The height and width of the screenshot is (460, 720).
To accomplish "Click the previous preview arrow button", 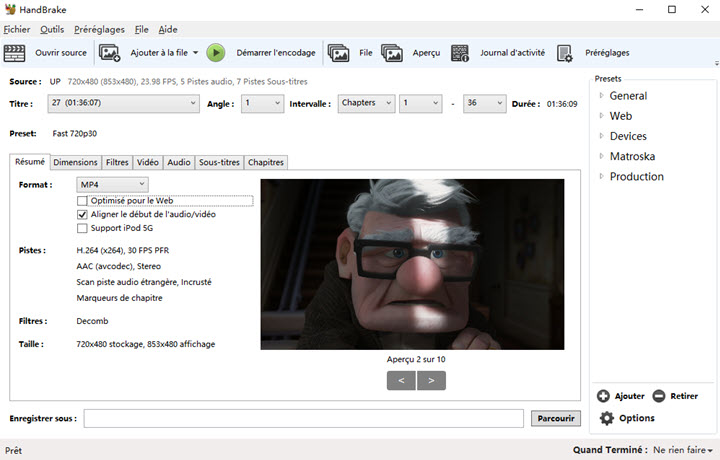I will coord(401,381).
